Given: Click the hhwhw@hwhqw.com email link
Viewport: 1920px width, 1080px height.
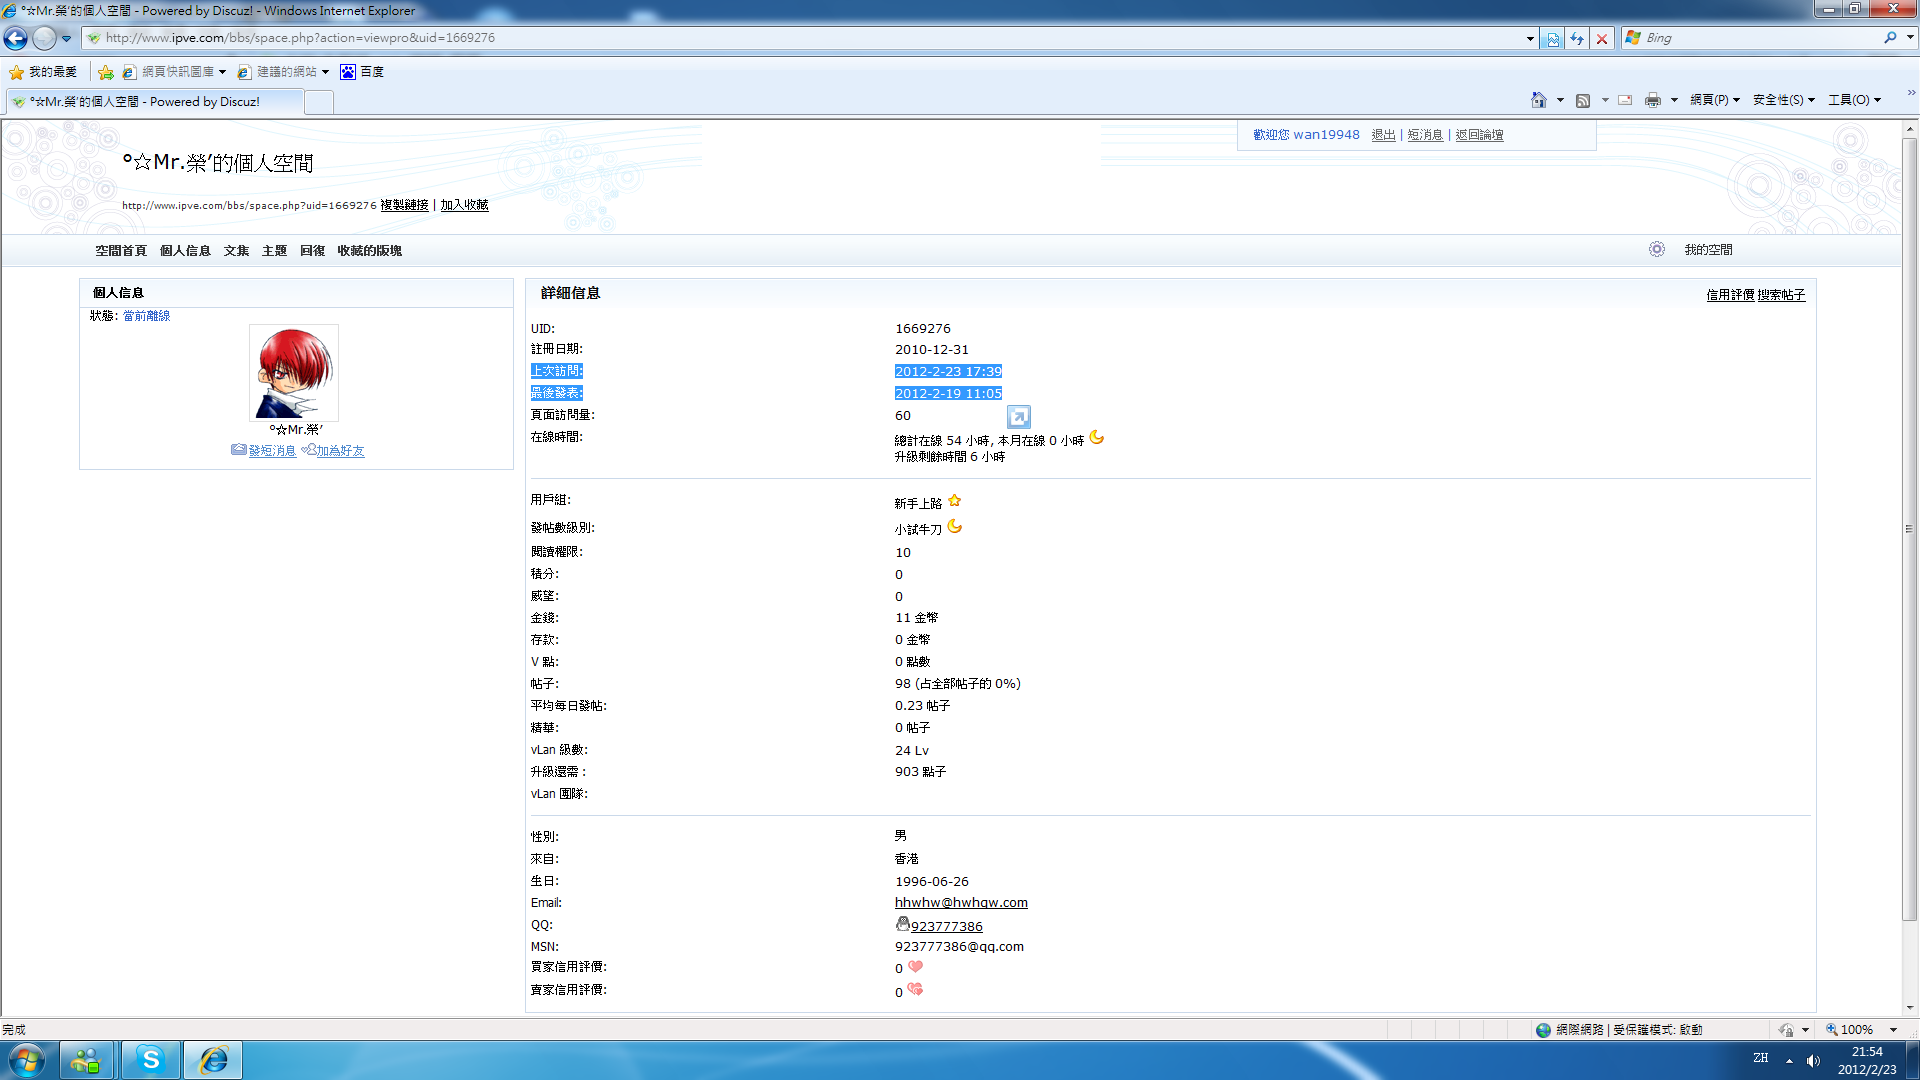Looking at the screenshot, I should 961,903.
